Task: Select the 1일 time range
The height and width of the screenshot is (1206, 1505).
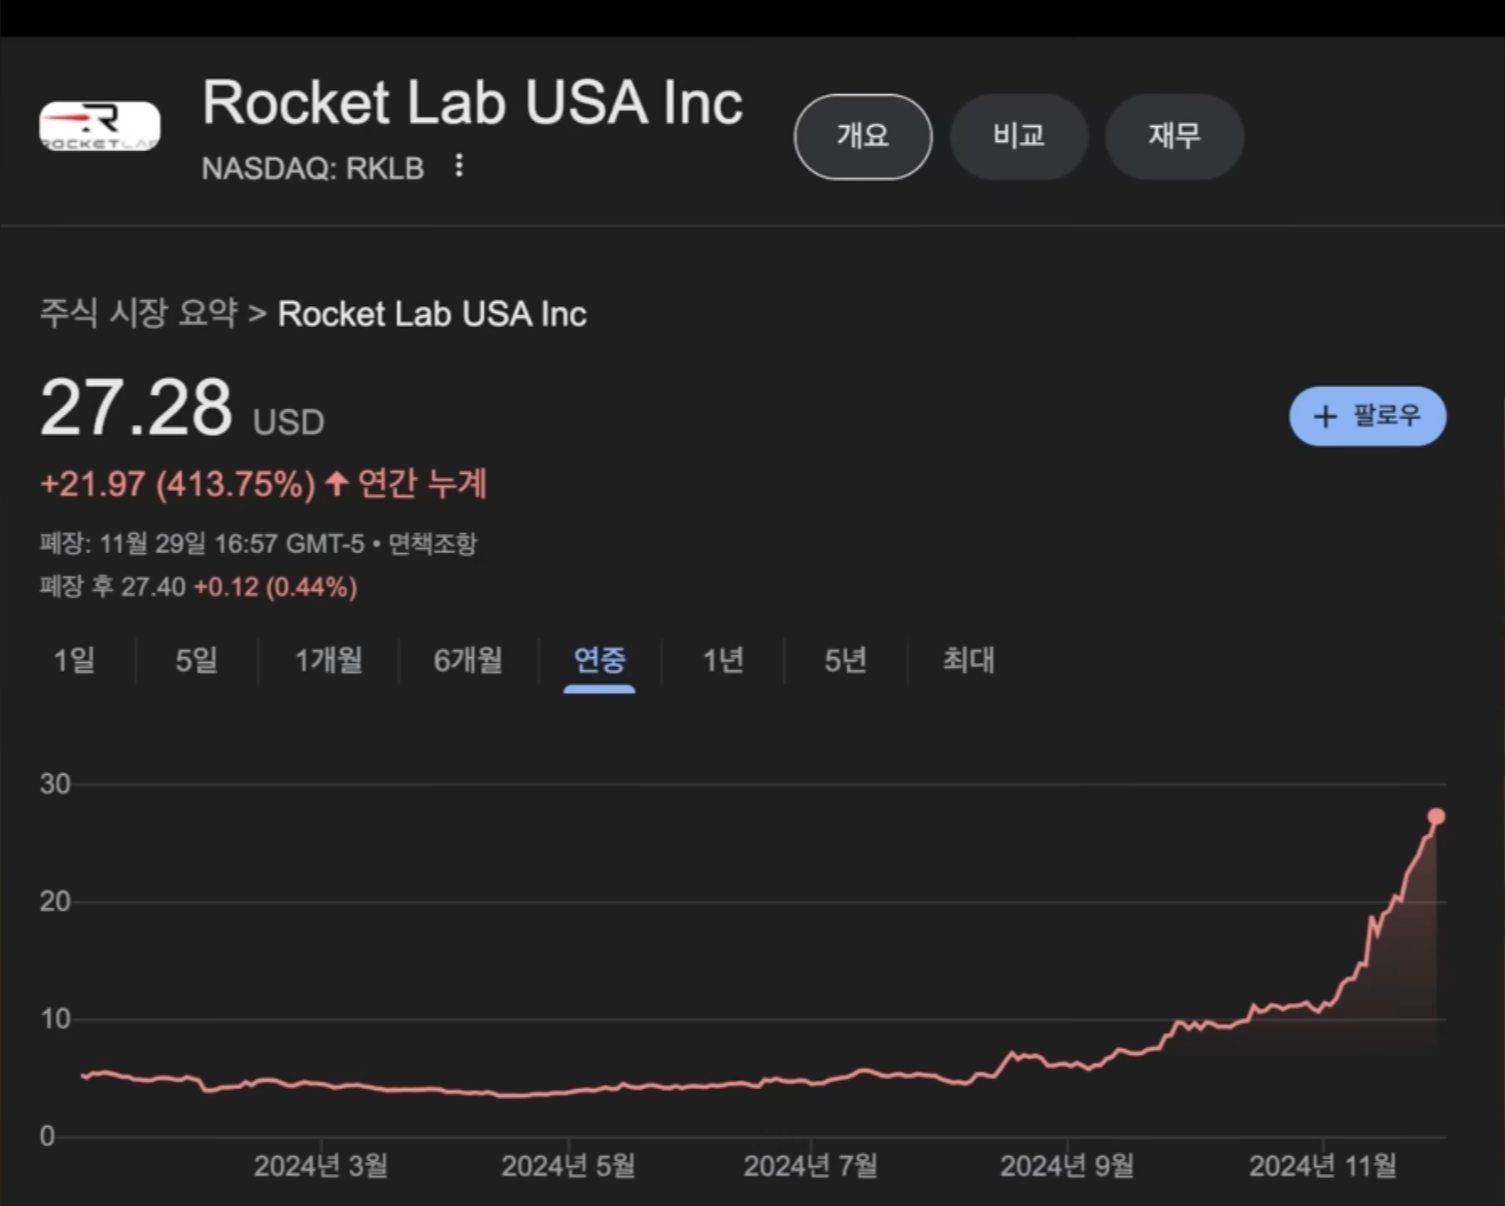Action: pyautogui.click(x=74, y=660)
